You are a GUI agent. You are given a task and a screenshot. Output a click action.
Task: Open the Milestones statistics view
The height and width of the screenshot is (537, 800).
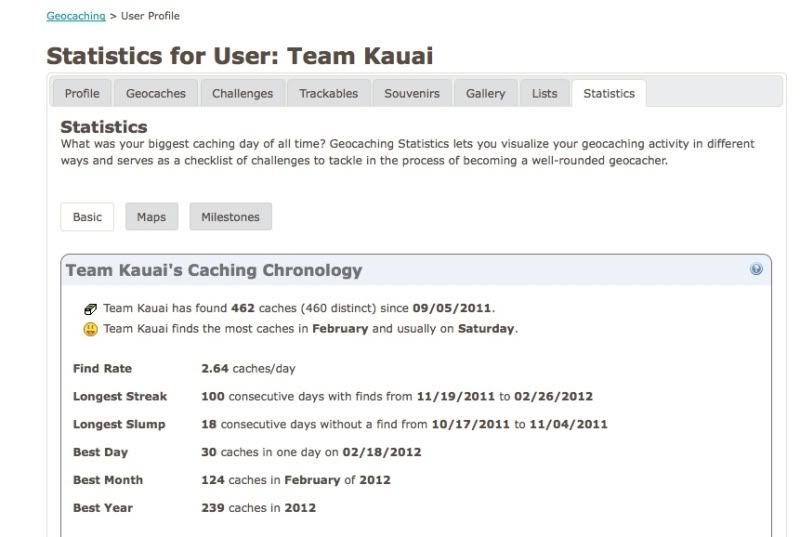pyautogui.click(x=230, y=217)
